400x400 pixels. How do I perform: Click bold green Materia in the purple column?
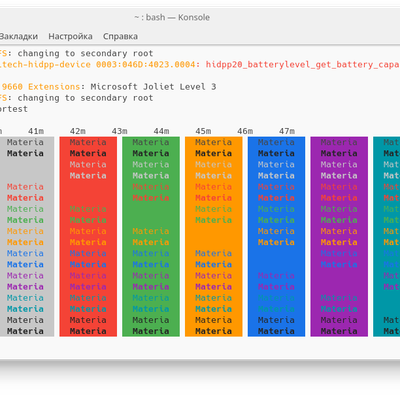(x=339, y=220)
